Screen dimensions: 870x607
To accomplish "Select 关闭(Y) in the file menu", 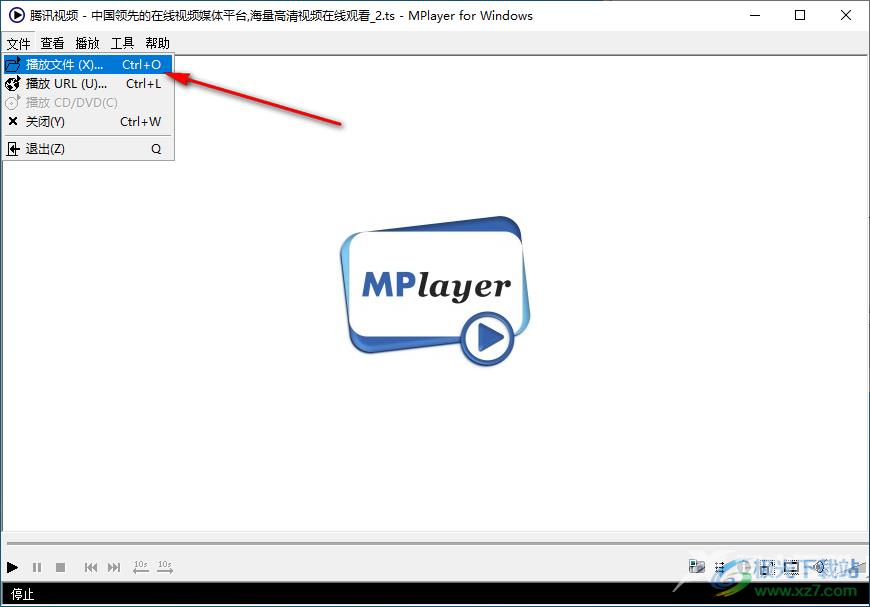I will (88, 122).
